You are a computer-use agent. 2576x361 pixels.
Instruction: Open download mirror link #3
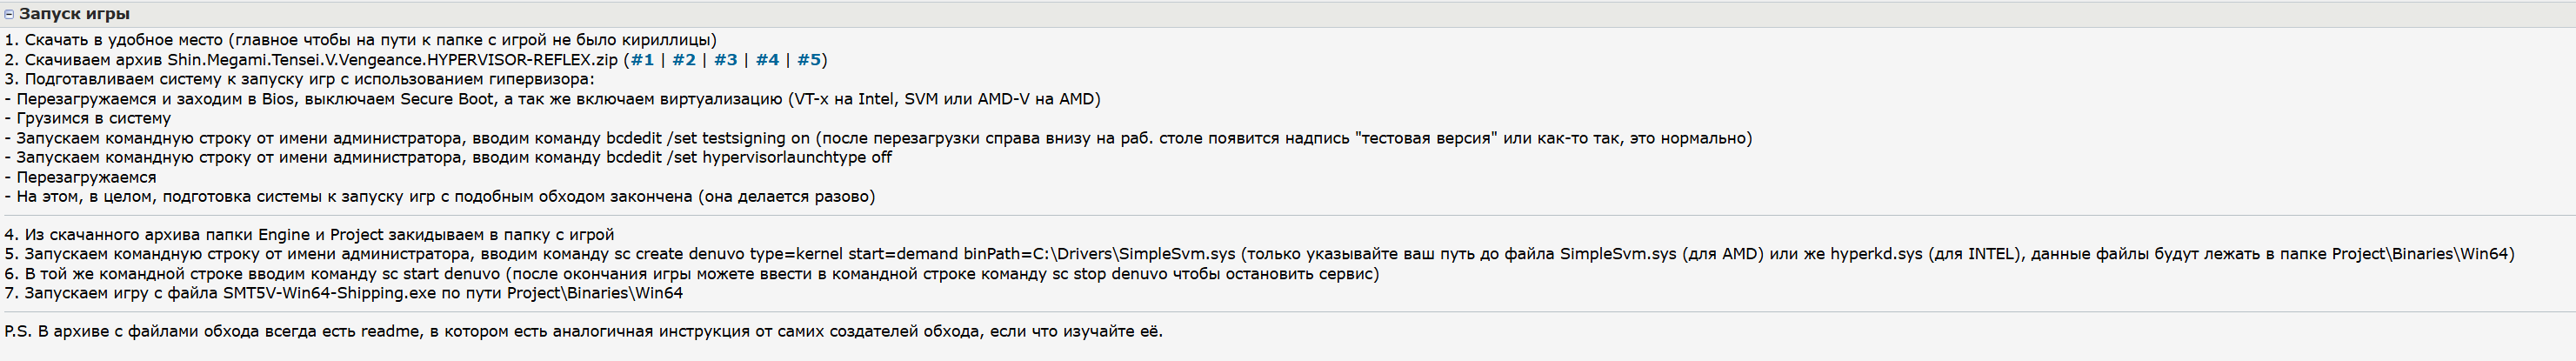coord(725,60)
